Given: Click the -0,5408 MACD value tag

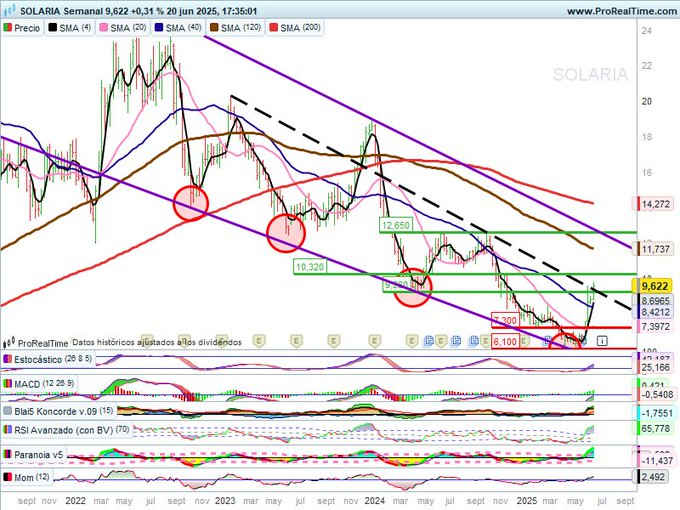Looking at the screenshot, I should click(657, 394).
